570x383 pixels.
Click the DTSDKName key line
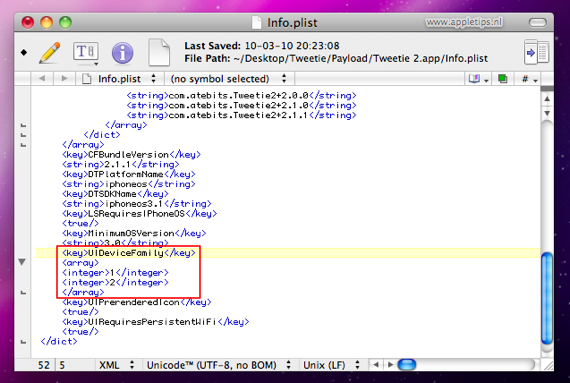click(x=115, y=194)
